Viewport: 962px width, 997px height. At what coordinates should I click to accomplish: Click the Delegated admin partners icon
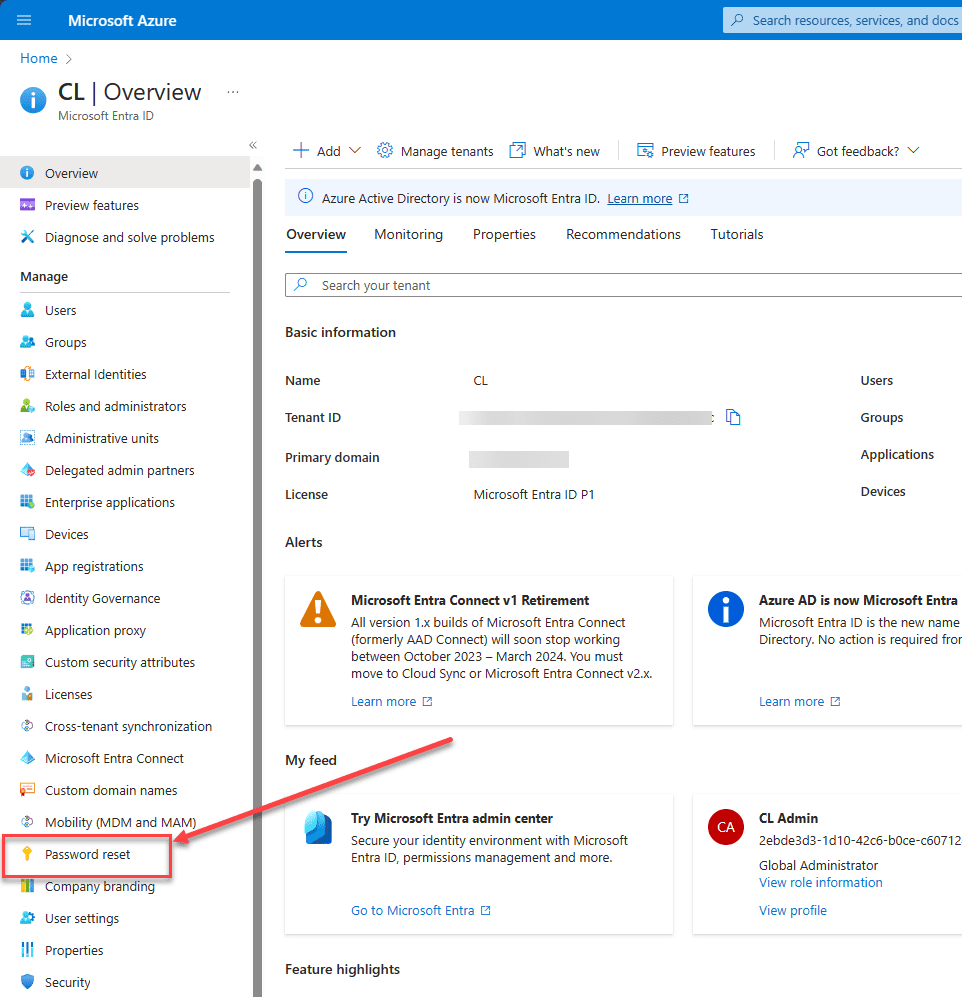[27, 470]
